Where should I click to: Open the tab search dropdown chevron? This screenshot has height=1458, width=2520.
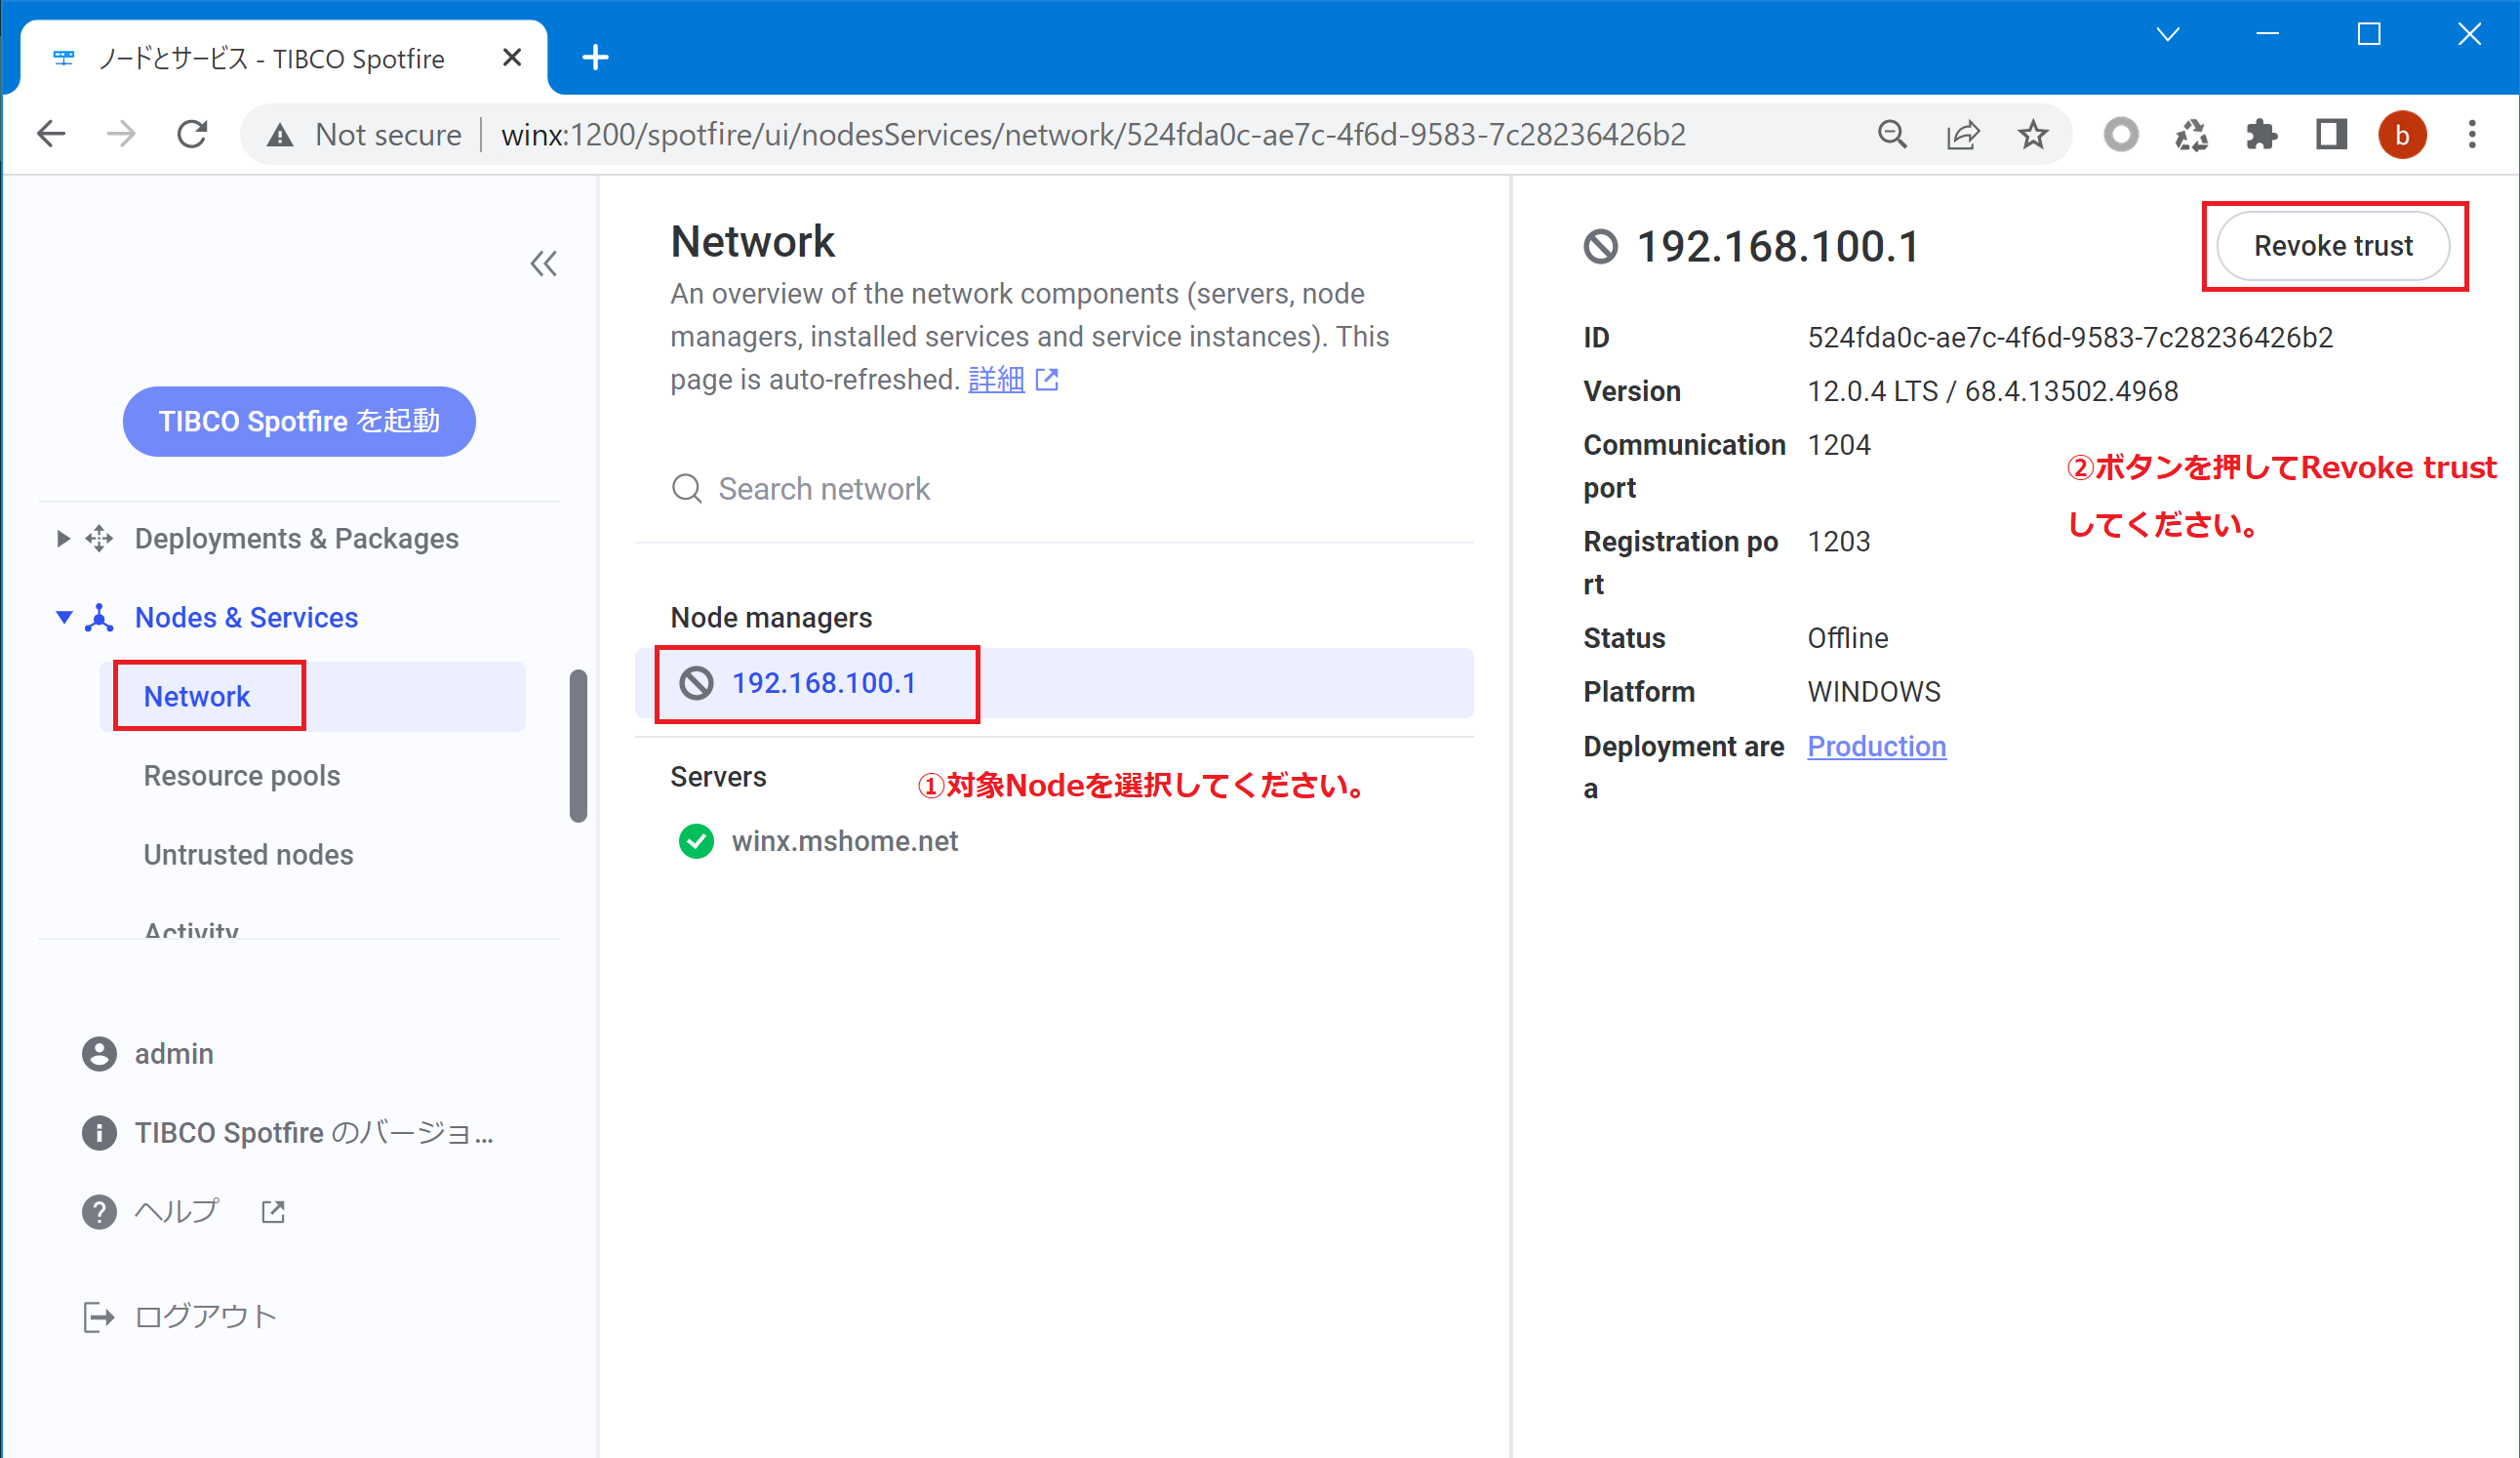click(2167, 34)
